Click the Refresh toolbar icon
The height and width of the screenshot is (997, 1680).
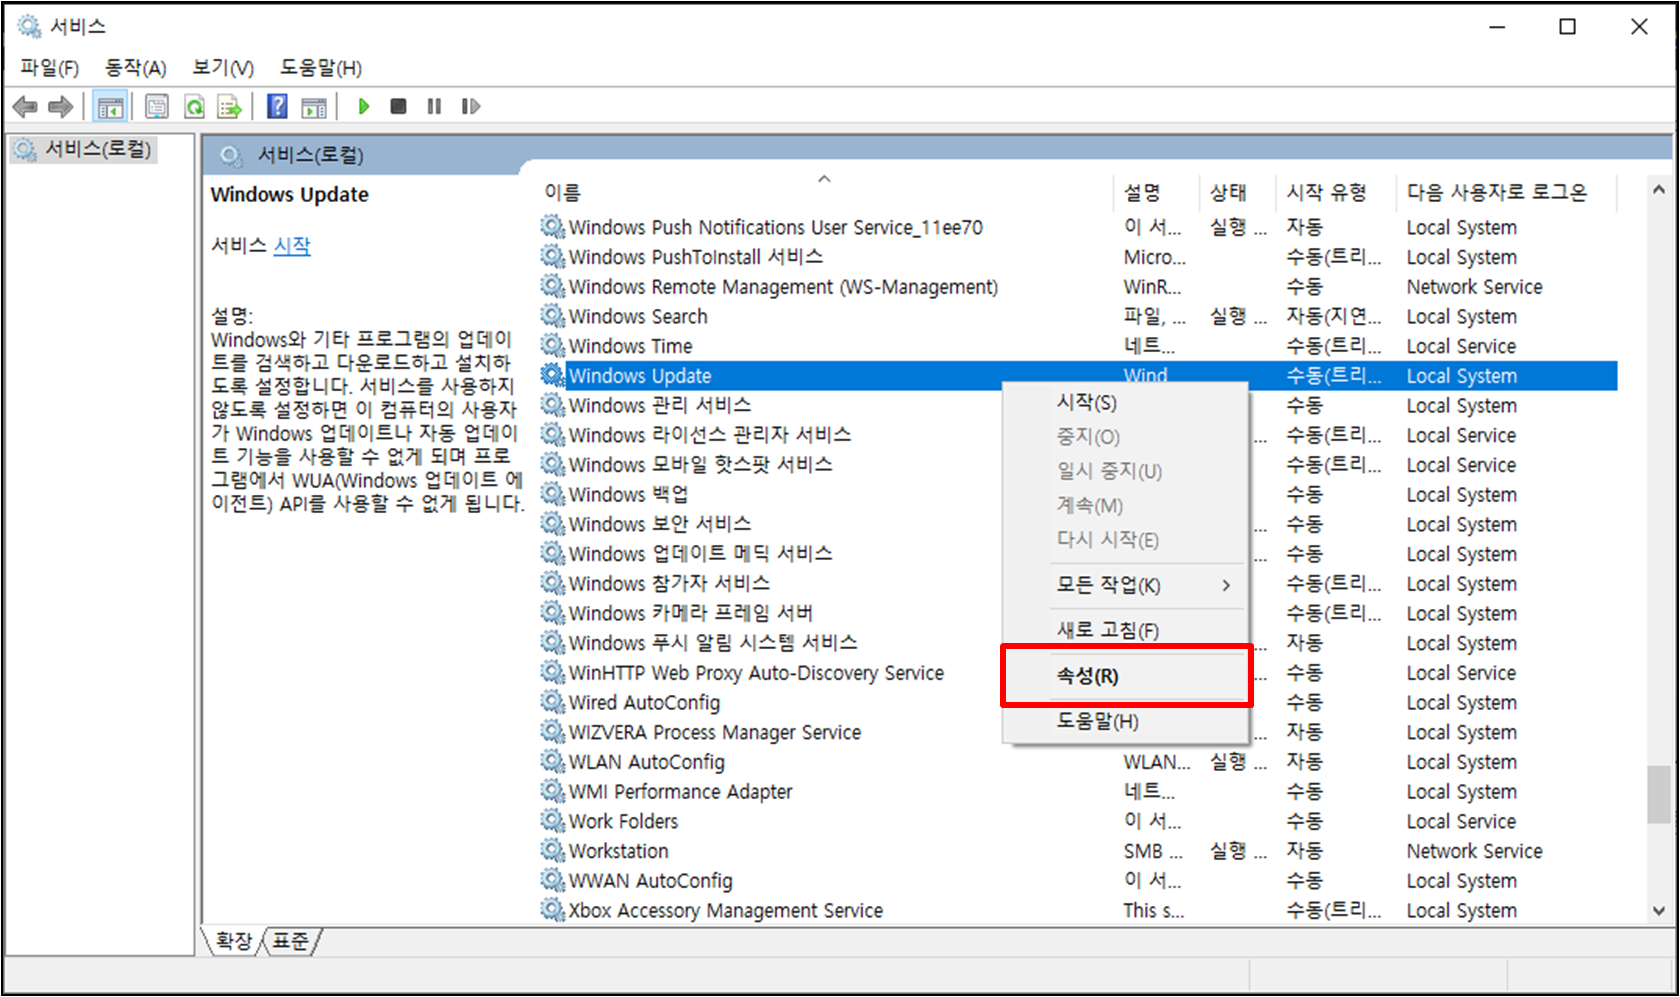(x=194, y=106)
